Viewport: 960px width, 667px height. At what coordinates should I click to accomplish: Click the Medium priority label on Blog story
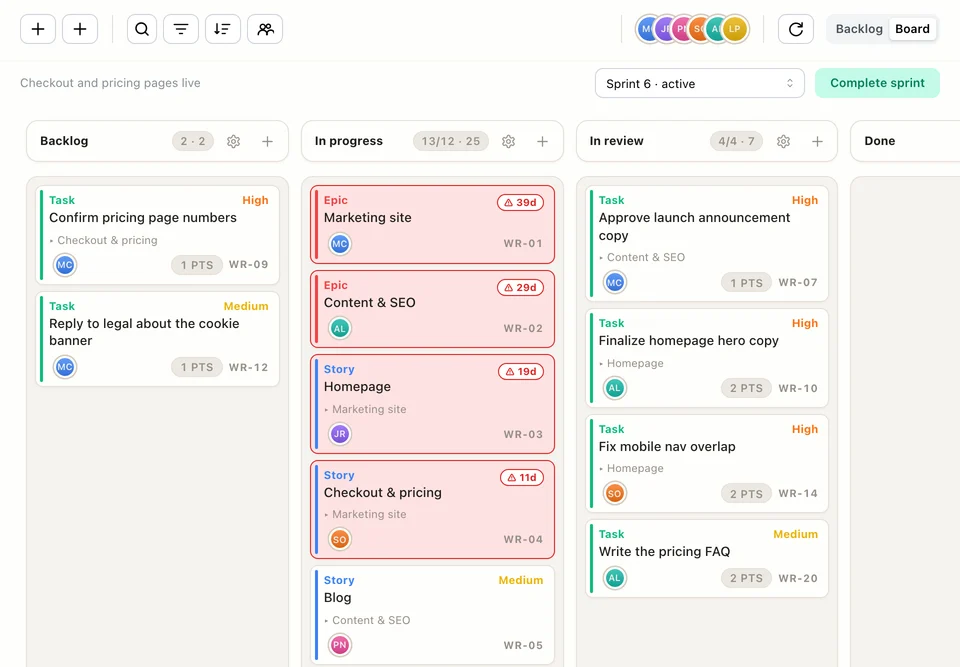520,580
